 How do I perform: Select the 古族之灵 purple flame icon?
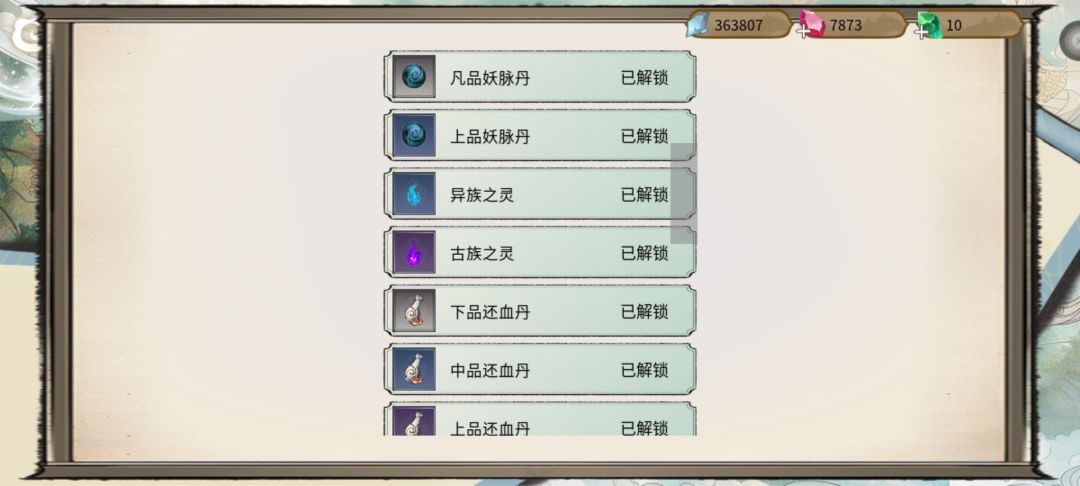[x=414, y=252]
